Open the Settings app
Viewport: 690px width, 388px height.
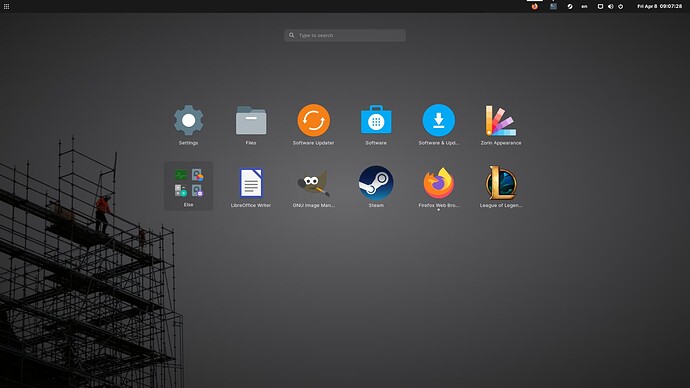click(188, 120)
